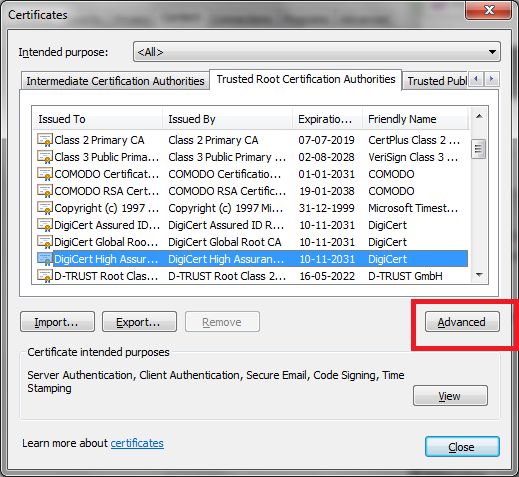
Task: Click the Microsoft Timest... friendly name
Action: [x=413, y=208]
